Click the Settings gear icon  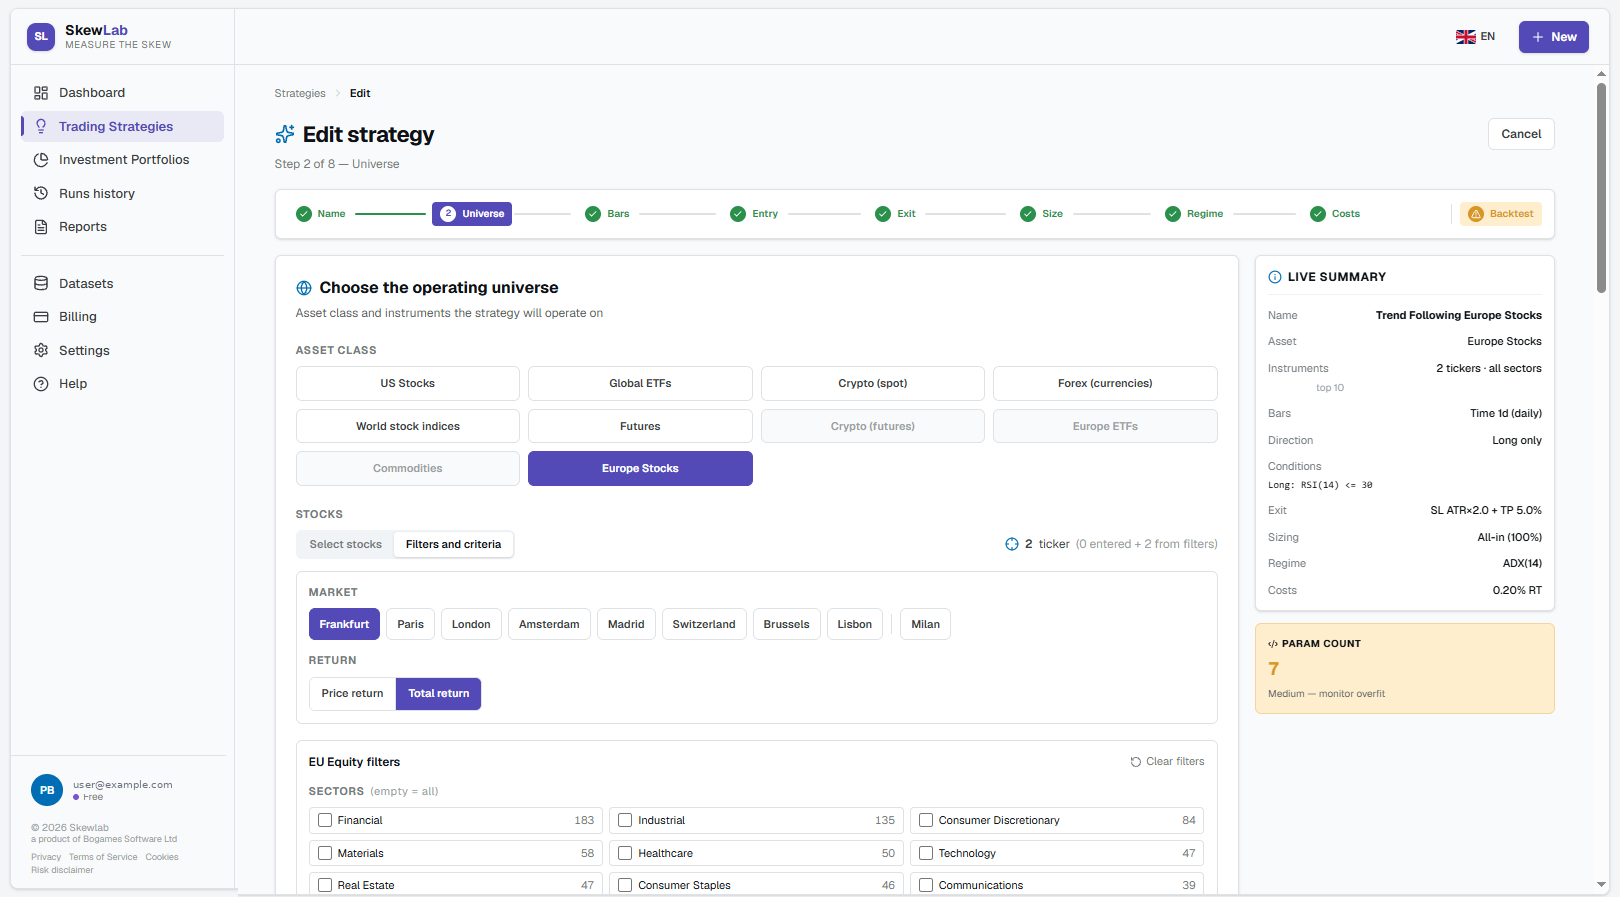click(x=41, y=350)
